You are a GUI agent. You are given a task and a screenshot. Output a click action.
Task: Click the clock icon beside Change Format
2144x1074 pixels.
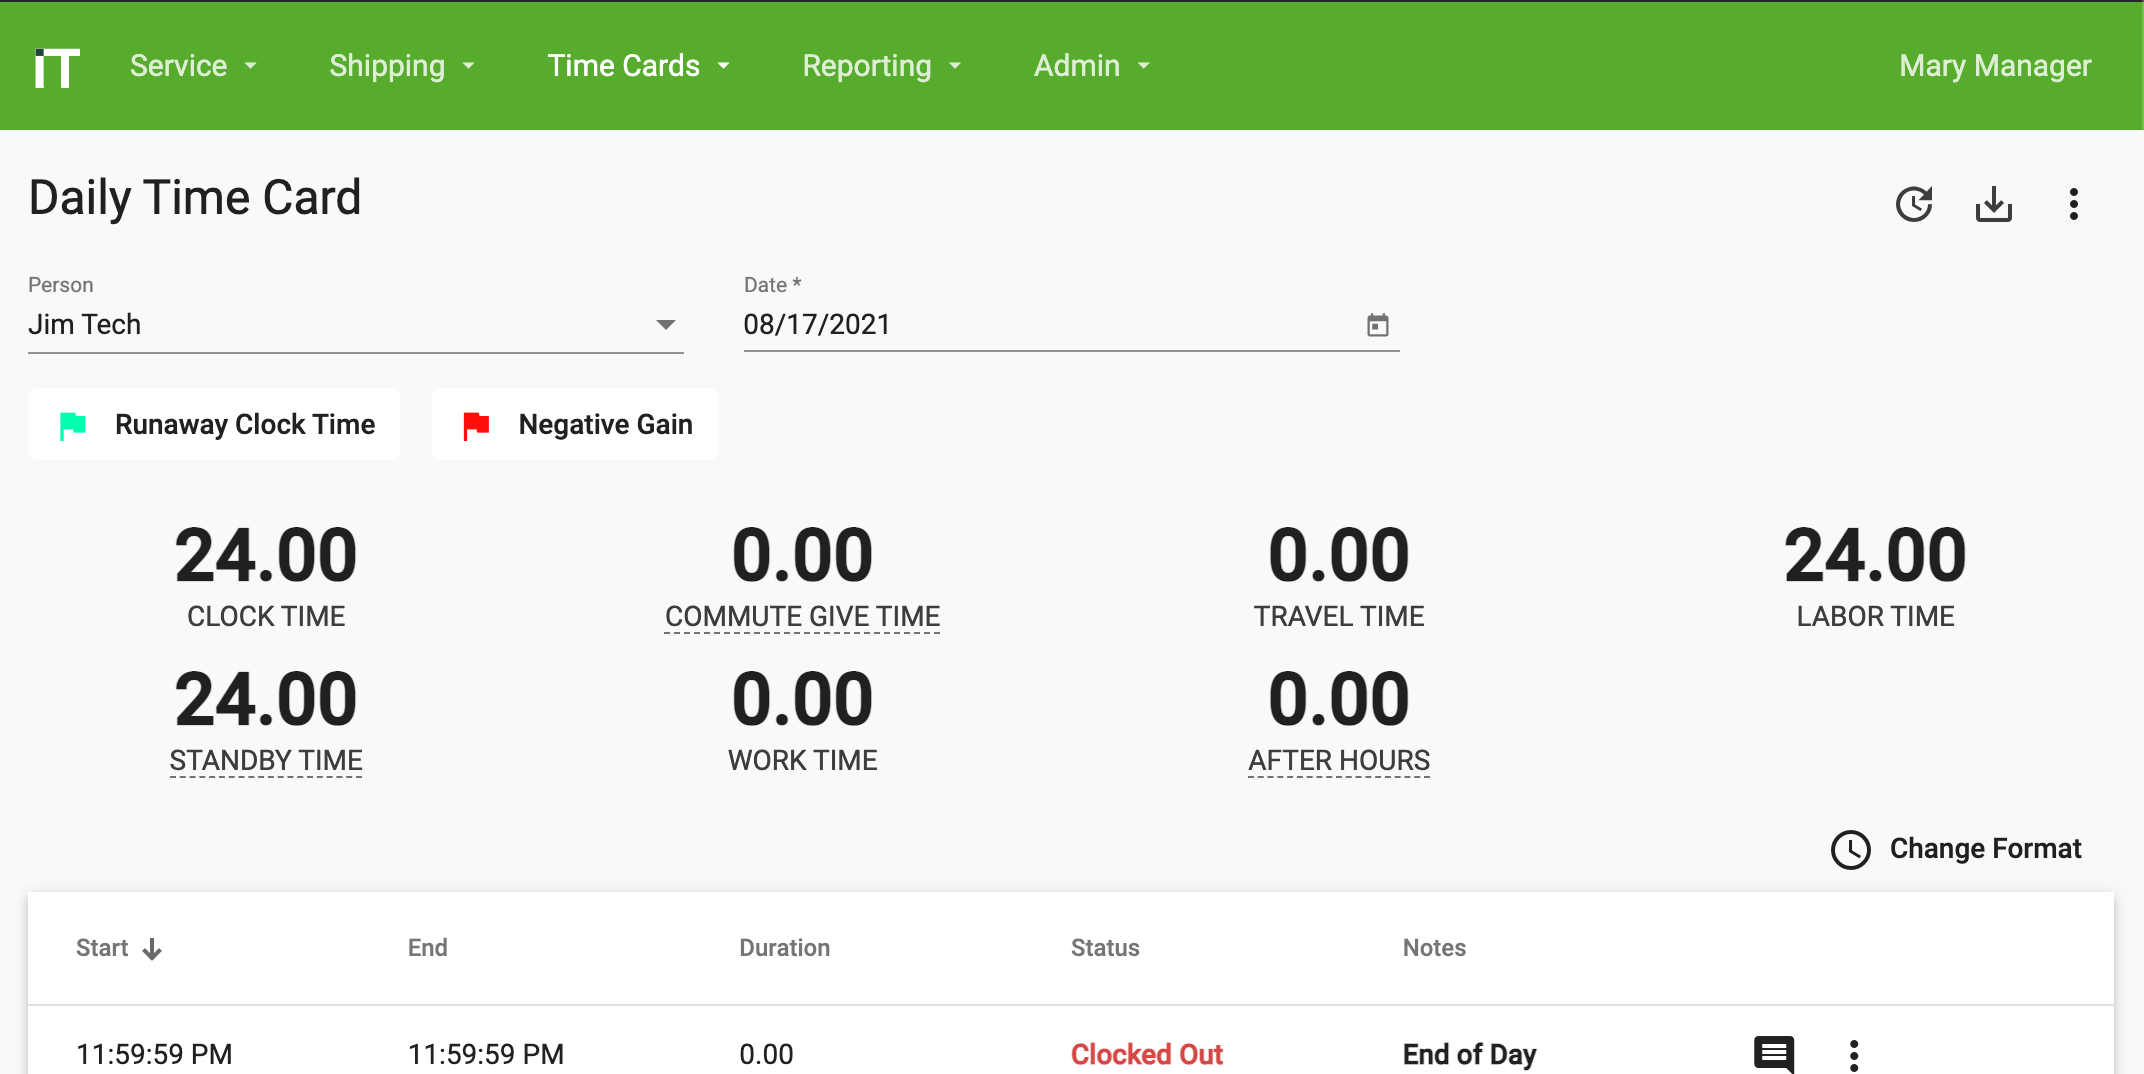tap(1853, 850)
